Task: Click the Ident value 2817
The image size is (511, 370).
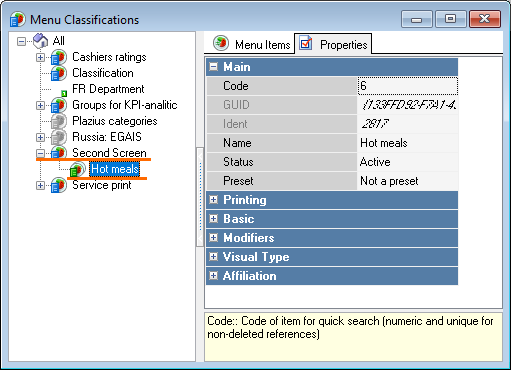Action: click(x=408, y=124)
